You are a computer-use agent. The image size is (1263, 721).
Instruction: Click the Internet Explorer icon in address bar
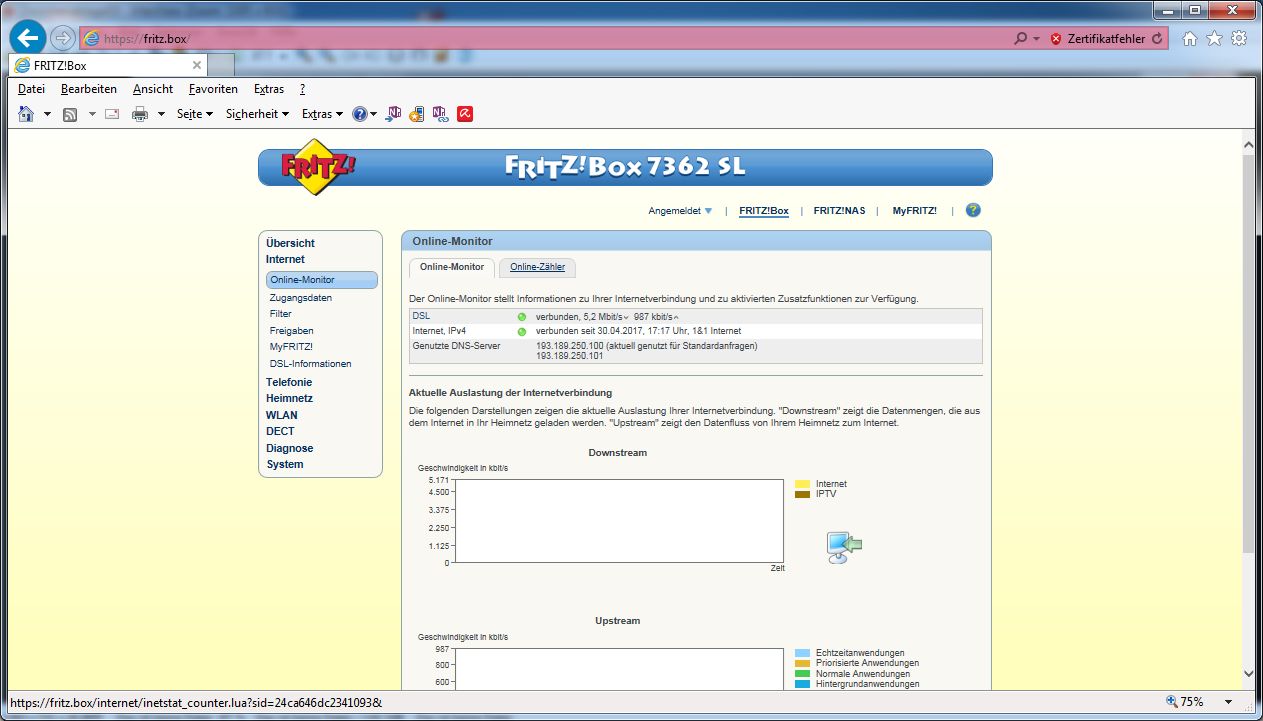pyautogui.click(x=92, y=38)
